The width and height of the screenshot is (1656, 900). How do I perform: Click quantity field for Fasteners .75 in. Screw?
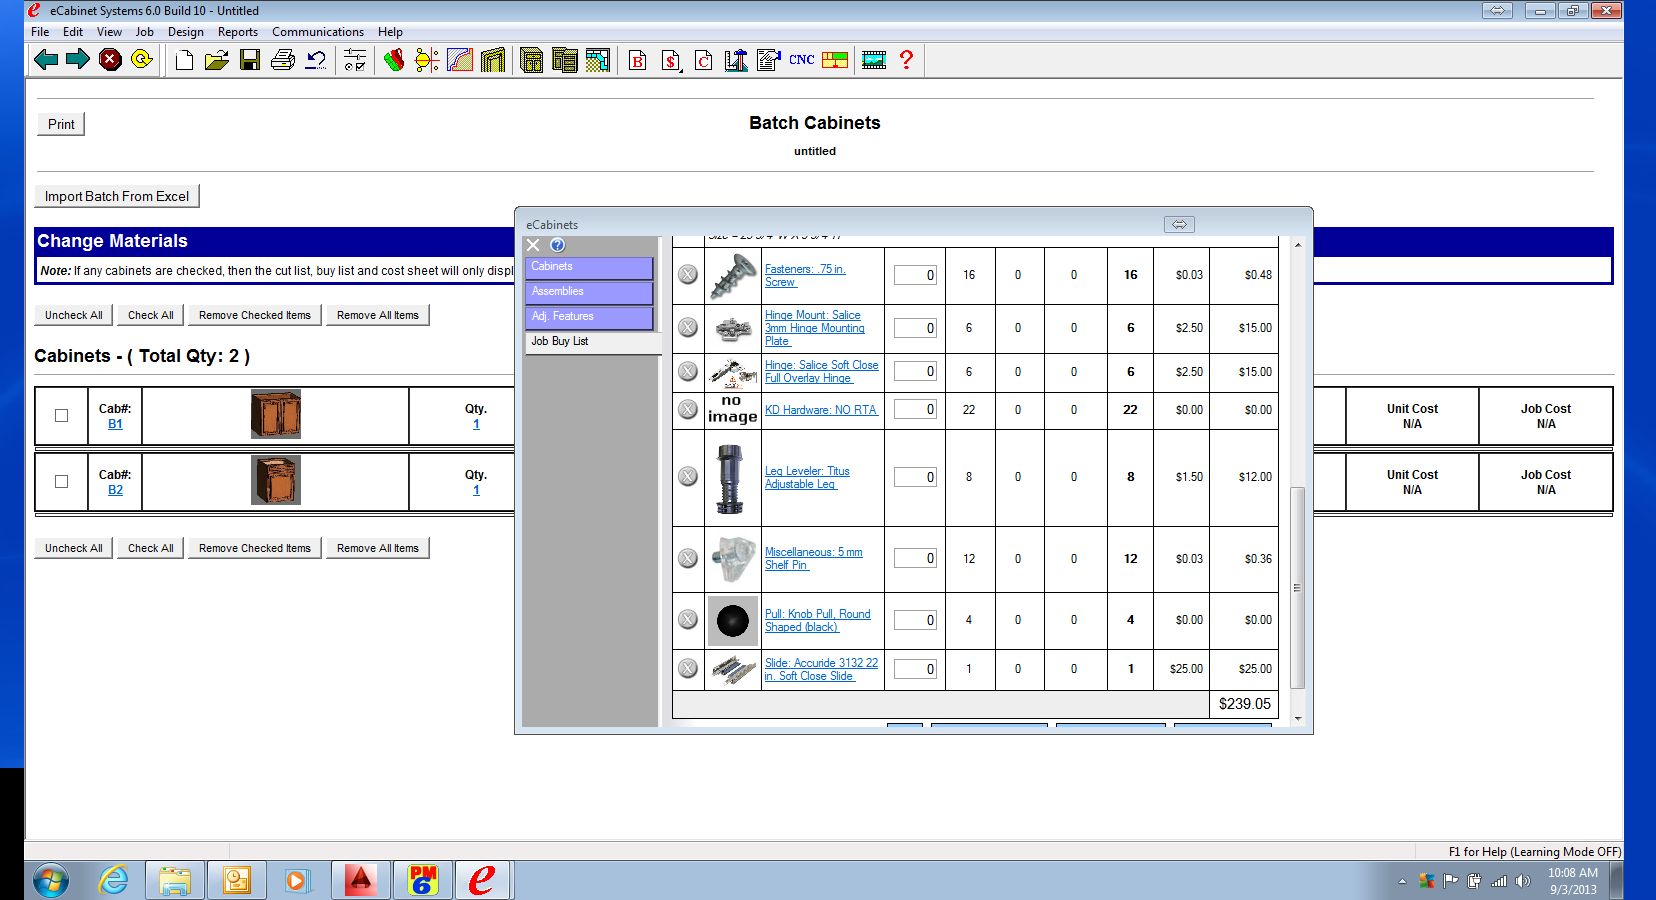(915, 275)
